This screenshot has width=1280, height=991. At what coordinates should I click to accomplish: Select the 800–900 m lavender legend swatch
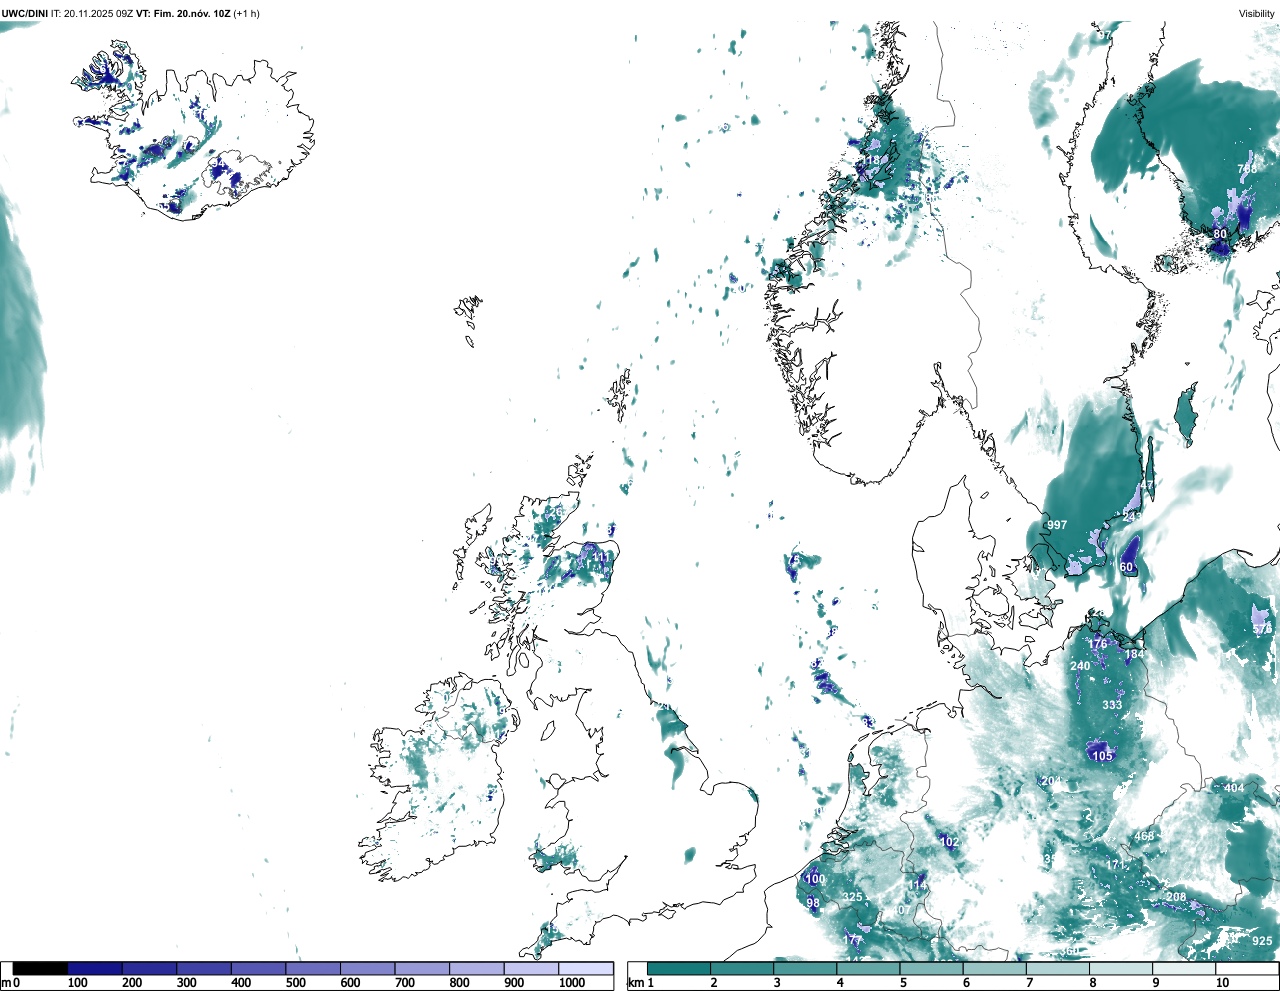tap(477, 969)
